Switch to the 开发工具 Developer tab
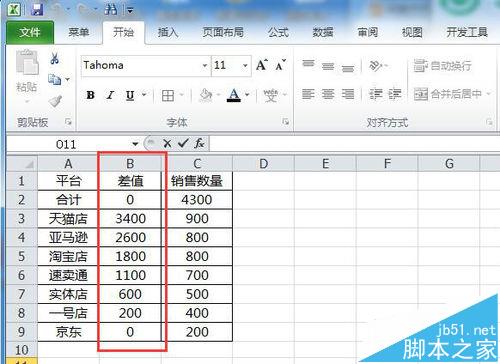The image size is (500, 364). 467,32
